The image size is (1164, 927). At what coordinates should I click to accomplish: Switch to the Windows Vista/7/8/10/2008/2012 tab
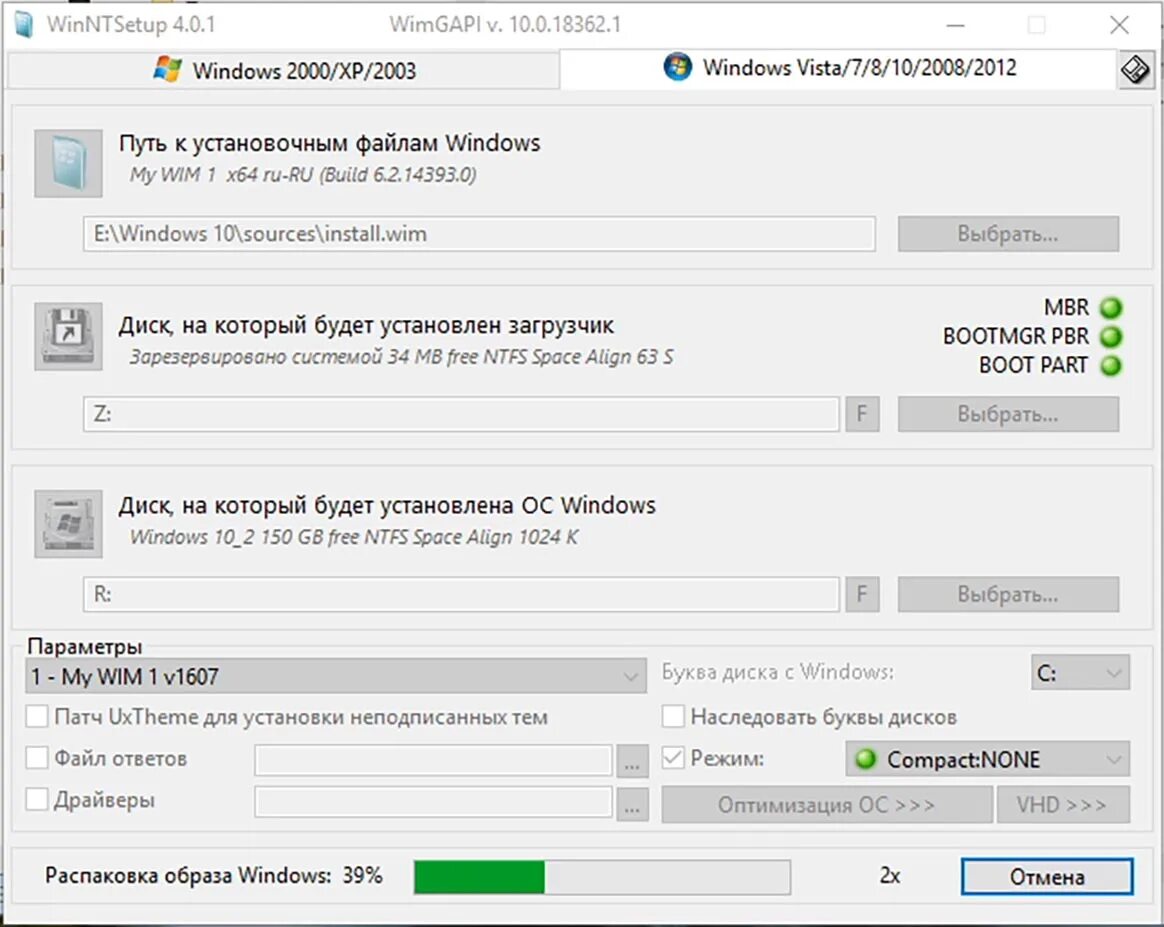(x=838, y=68)
